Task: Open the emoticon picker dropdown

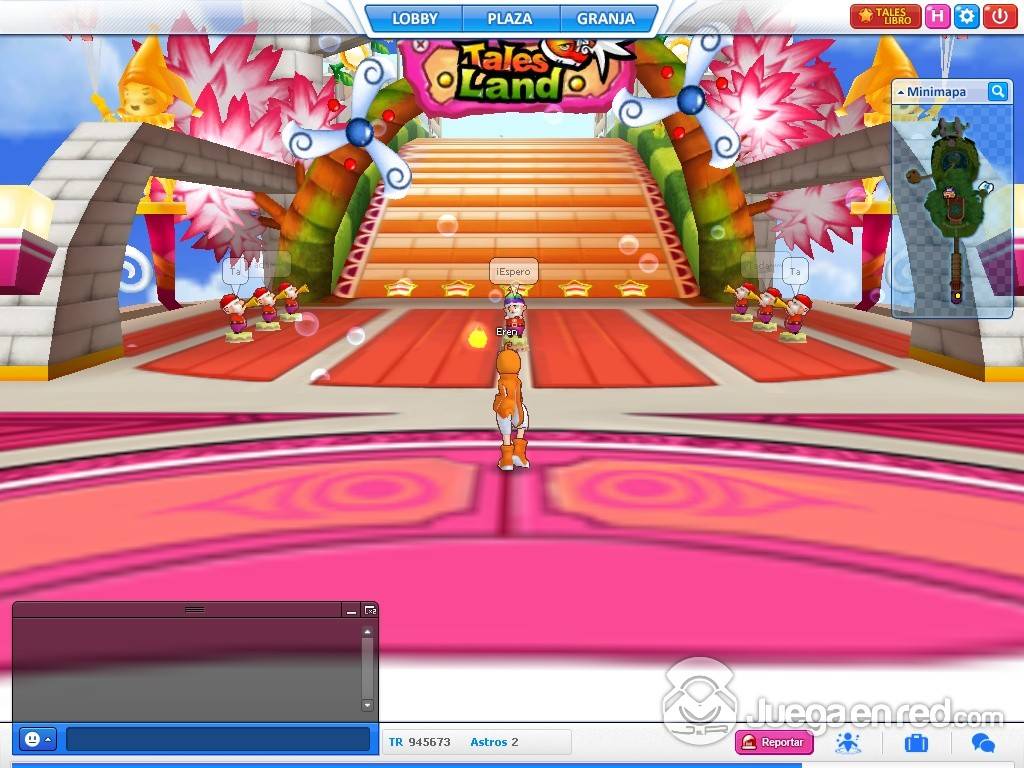Action: pyautogui.click(x=38, y=740)
